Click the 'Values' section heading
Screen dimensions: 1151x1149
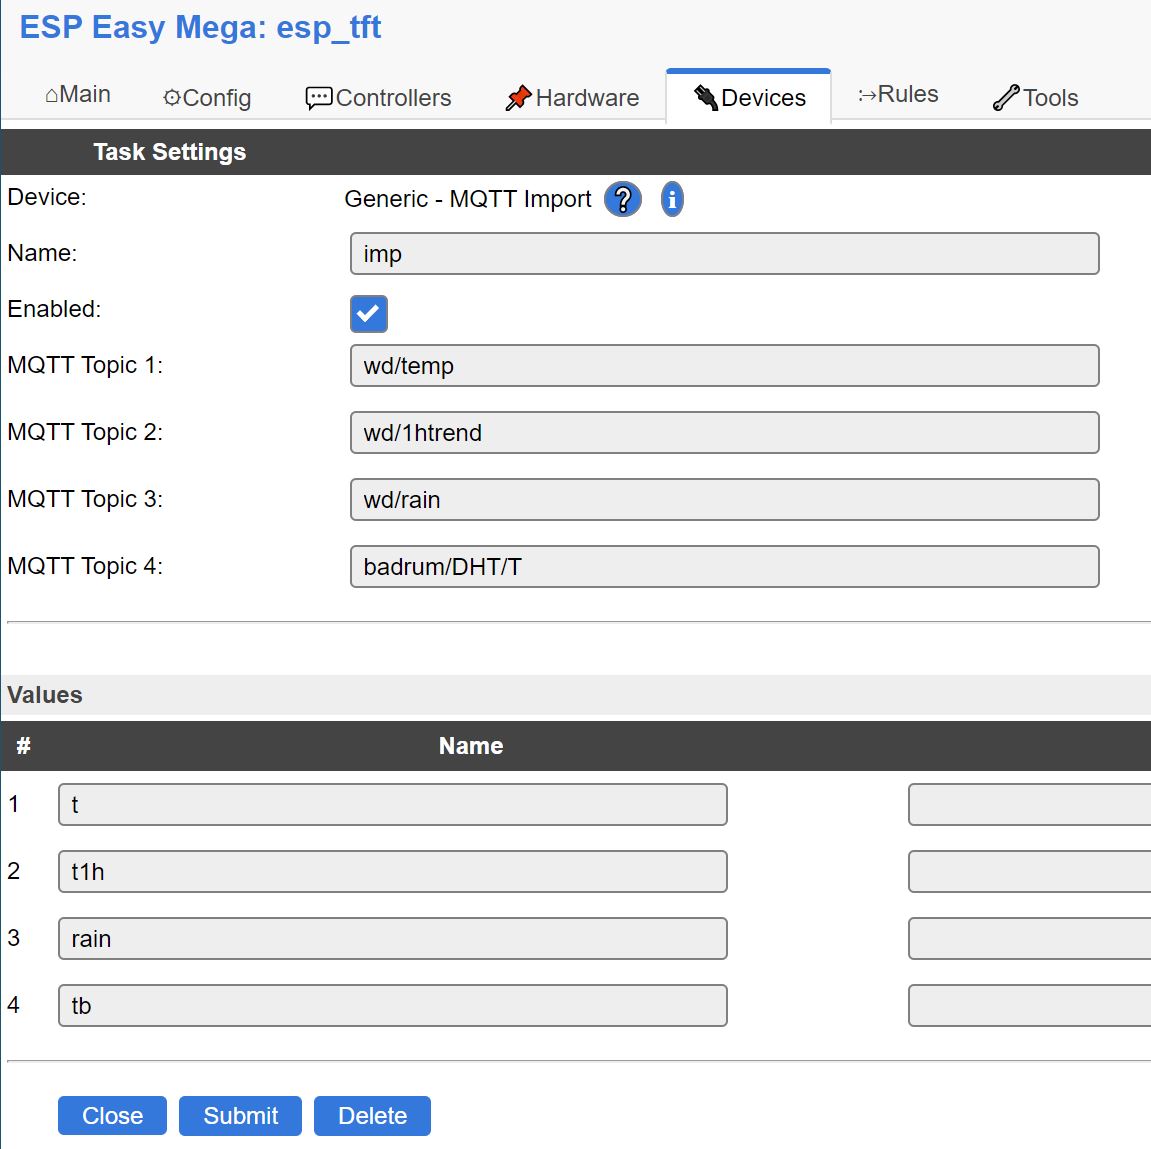point(45,695)
